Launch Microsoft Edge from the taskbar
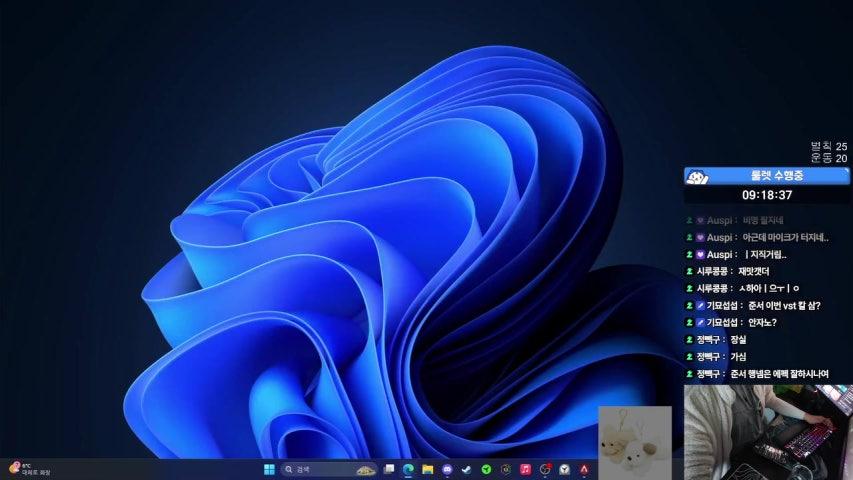 point(408,469)
